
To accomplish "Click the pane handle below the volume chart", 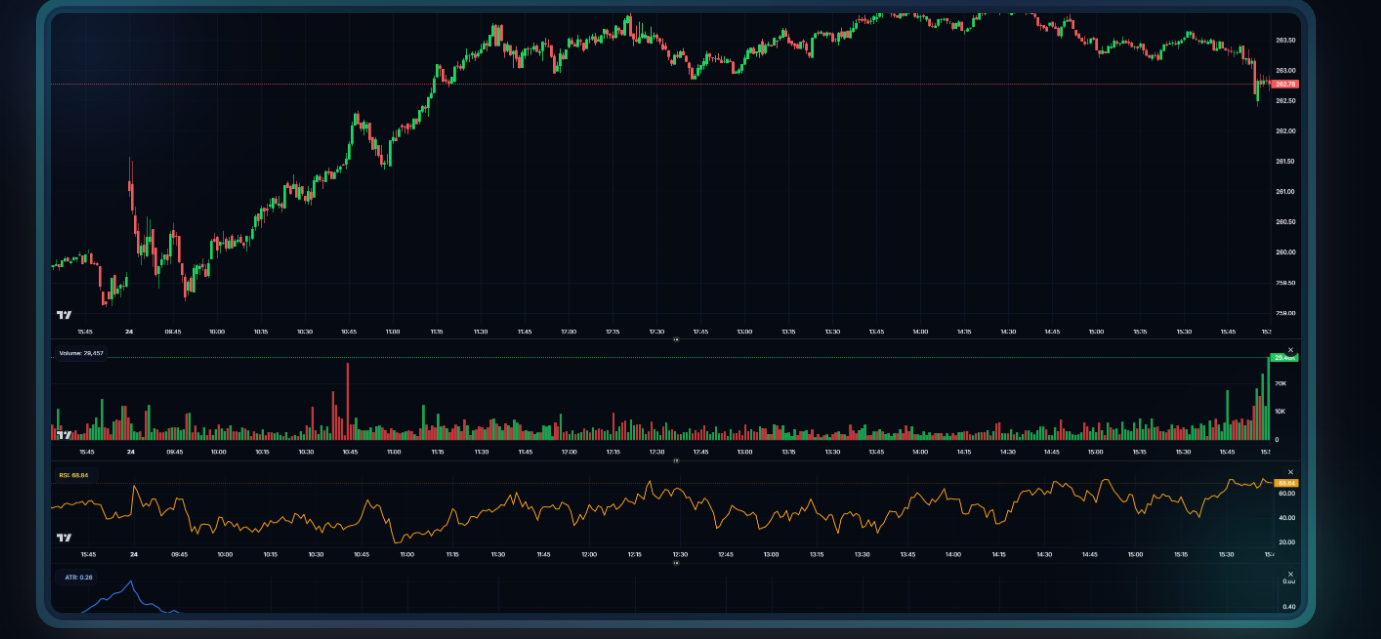I will pyautogui.click(x=675, y=461).
